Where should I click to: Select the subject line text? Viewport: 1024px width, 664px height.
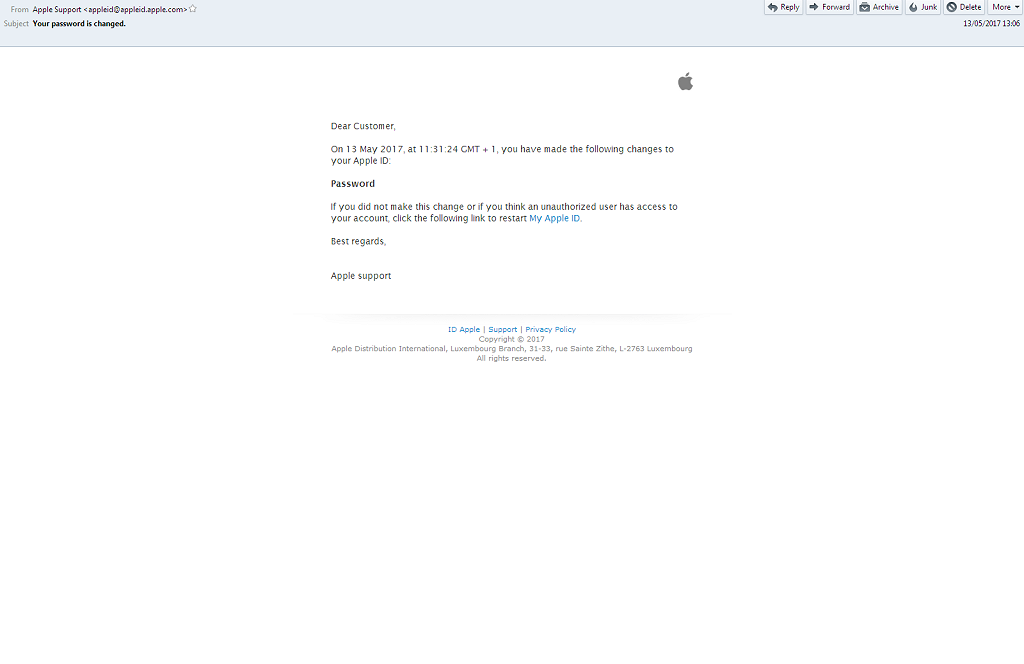(x=79, y=24)
